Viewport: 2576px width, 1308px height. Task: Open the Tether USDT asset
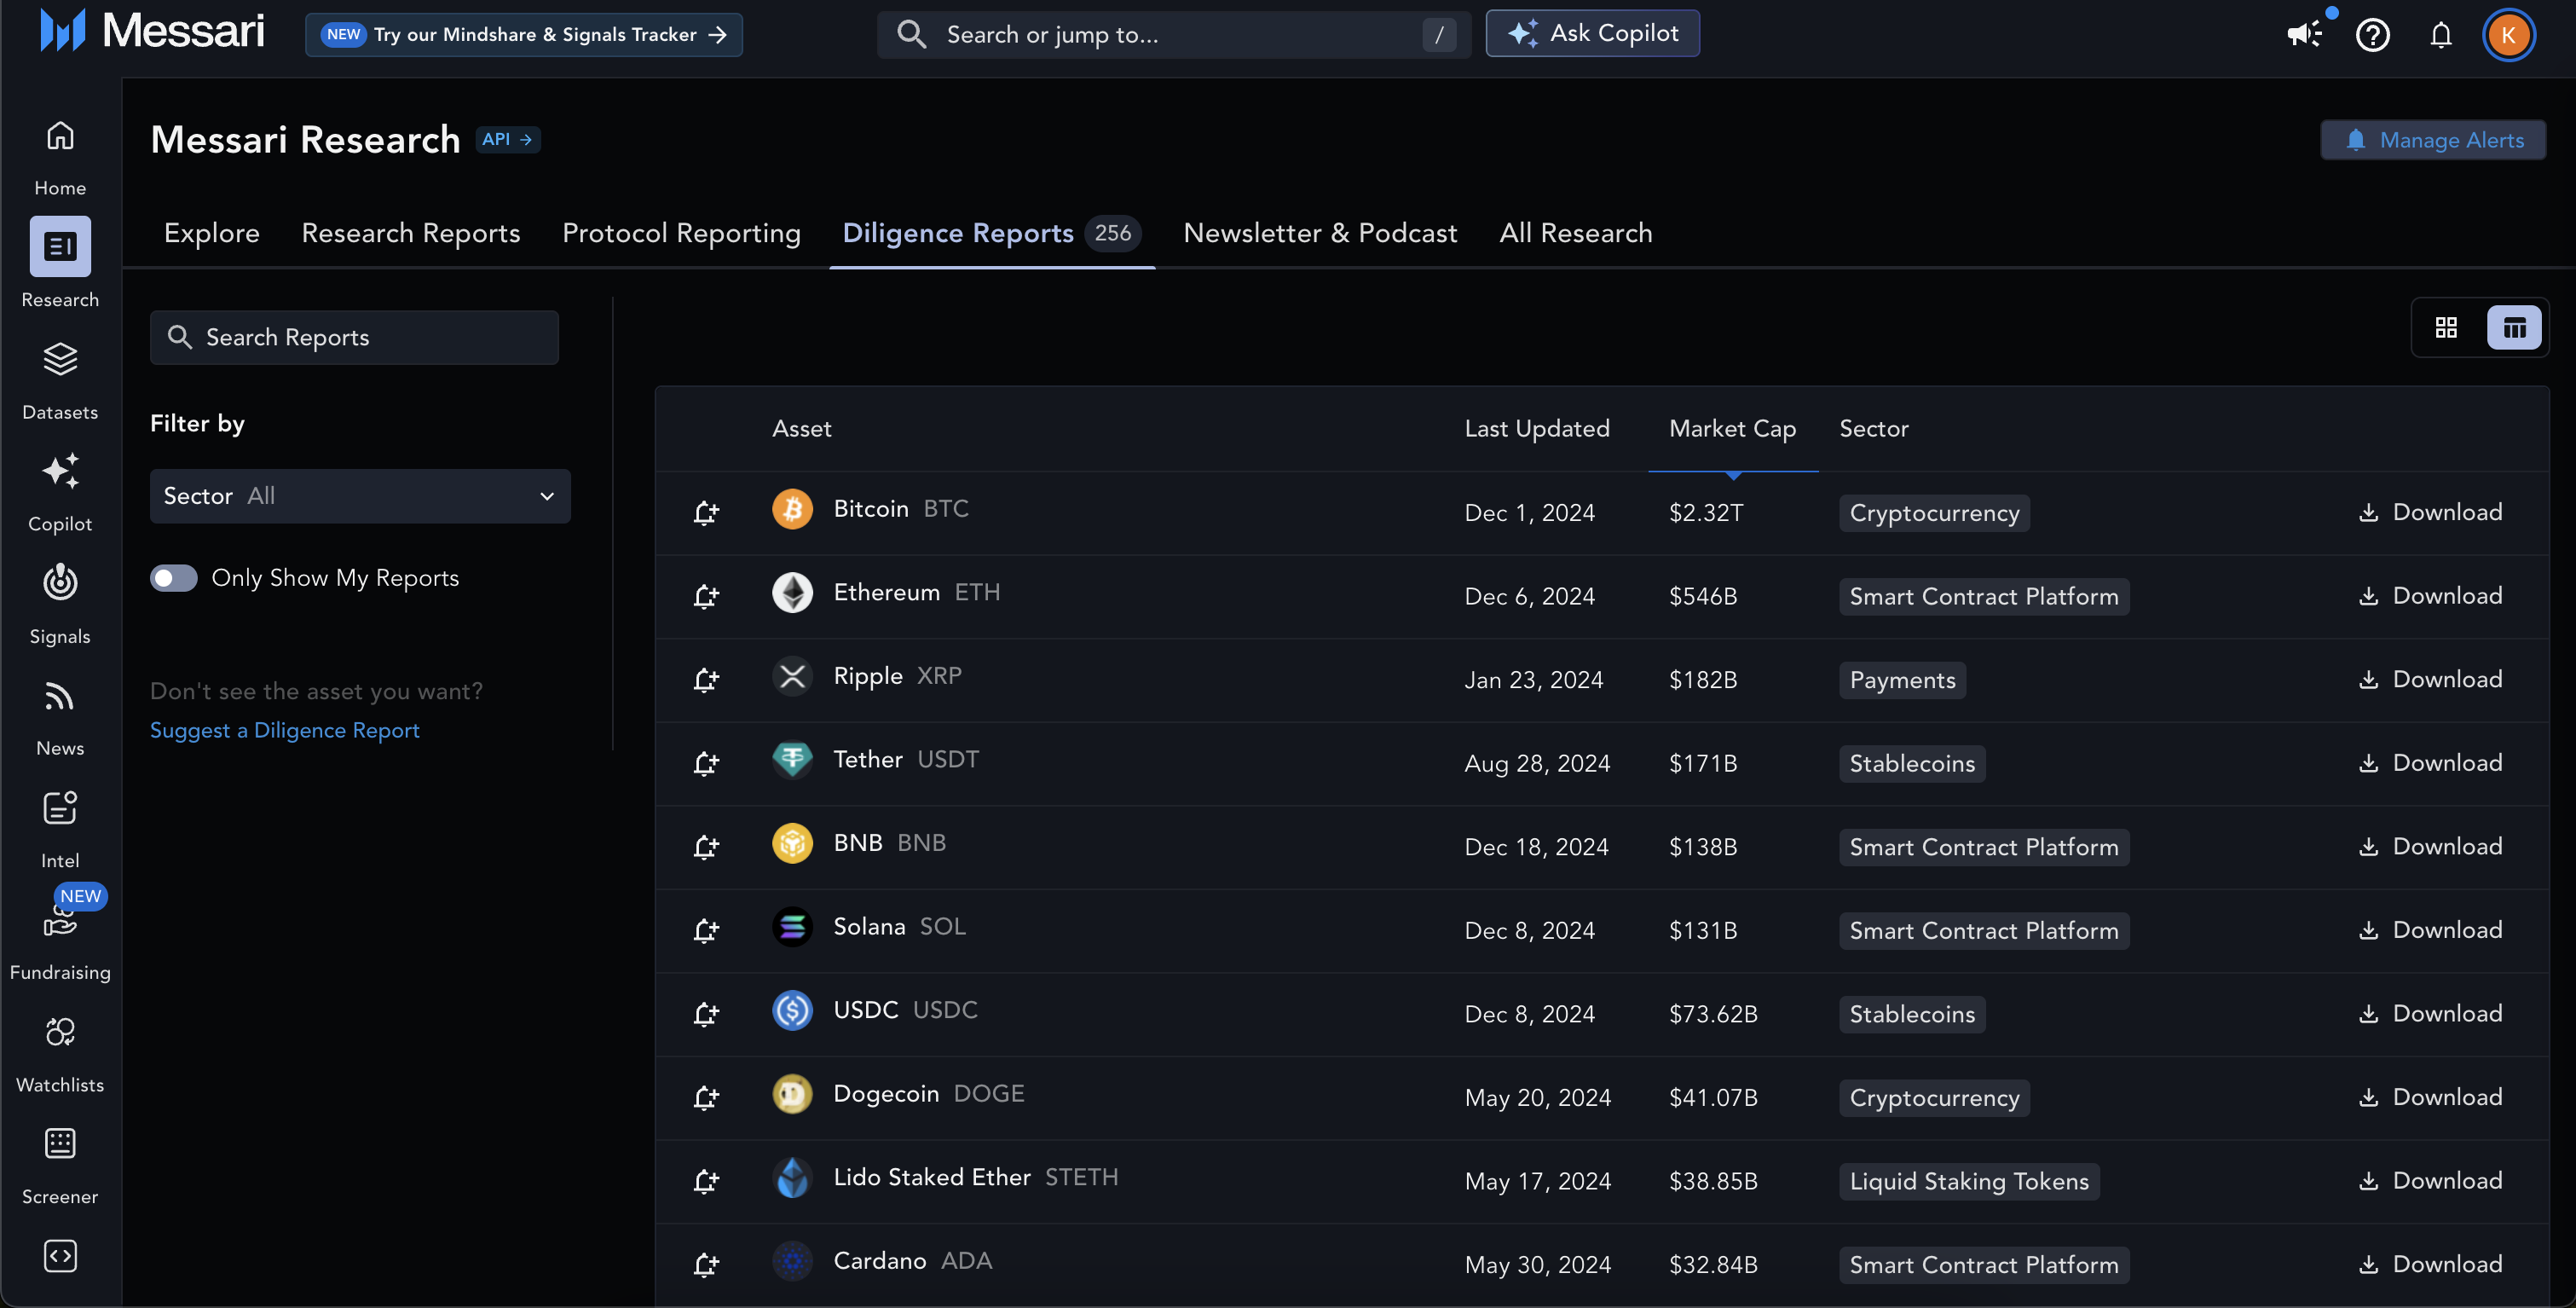[x=875, y=760]
